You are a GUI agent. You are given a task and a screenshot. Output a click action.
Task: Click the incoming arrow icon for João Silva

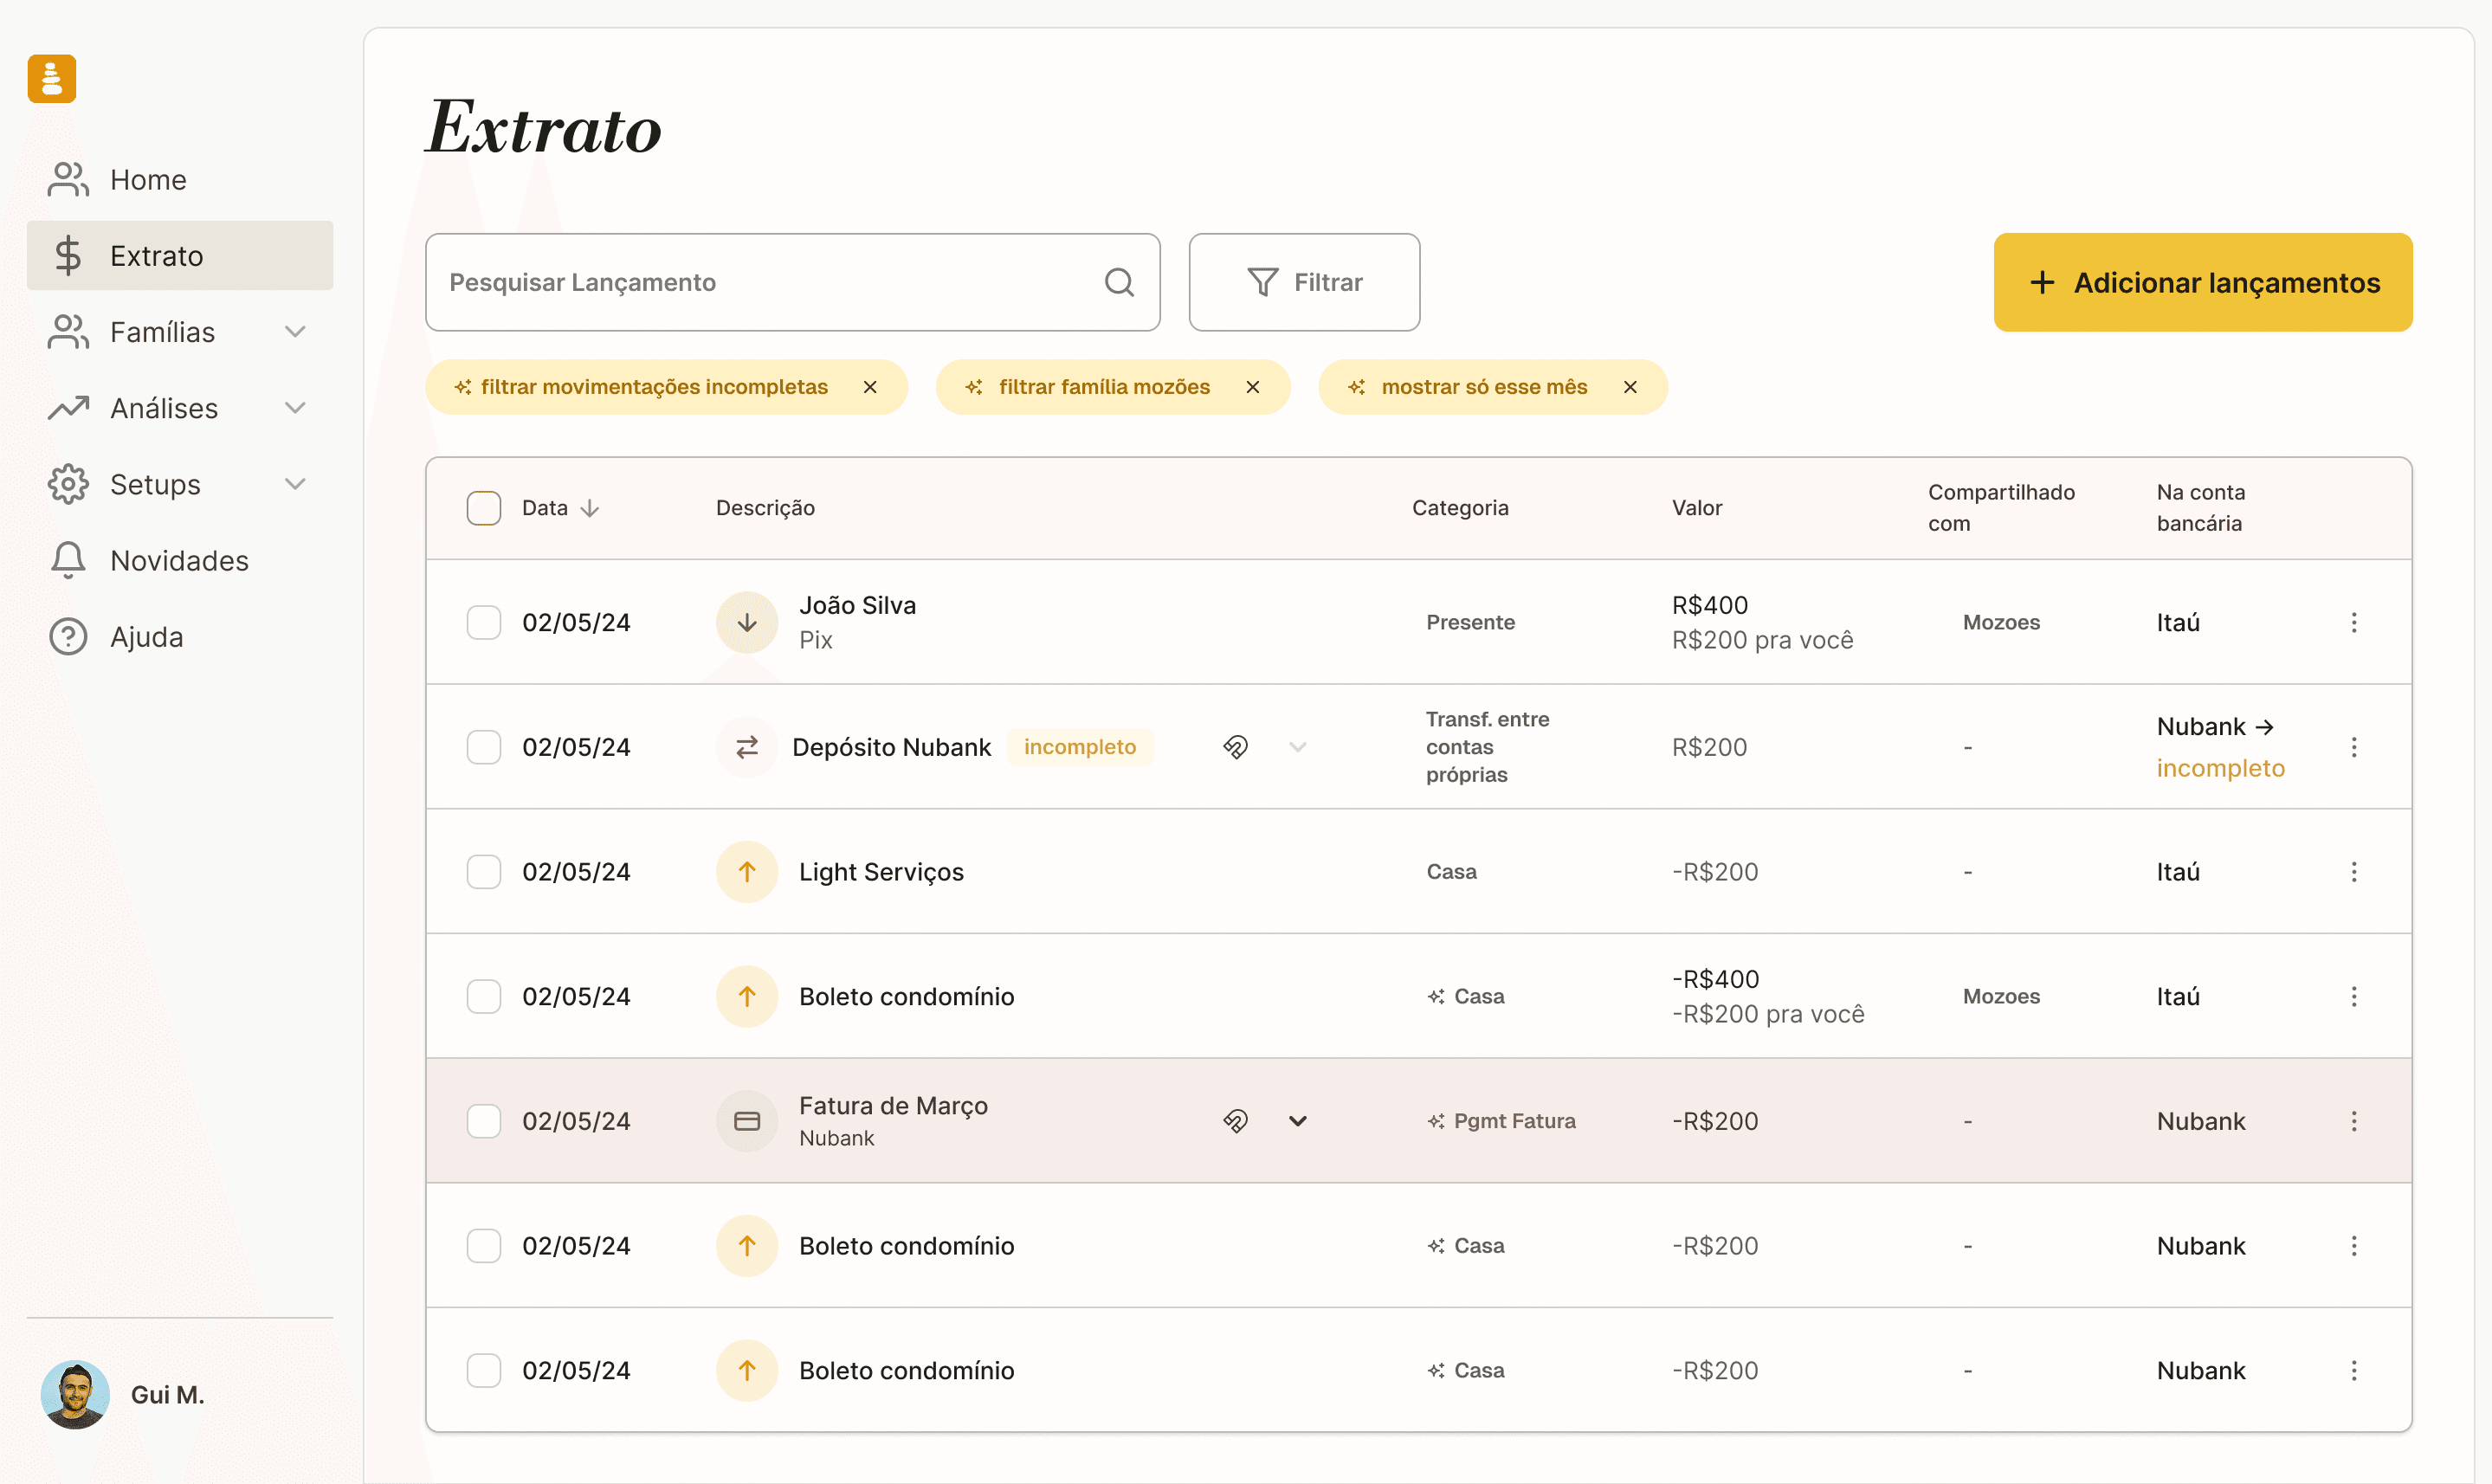(x=747, y=622)
